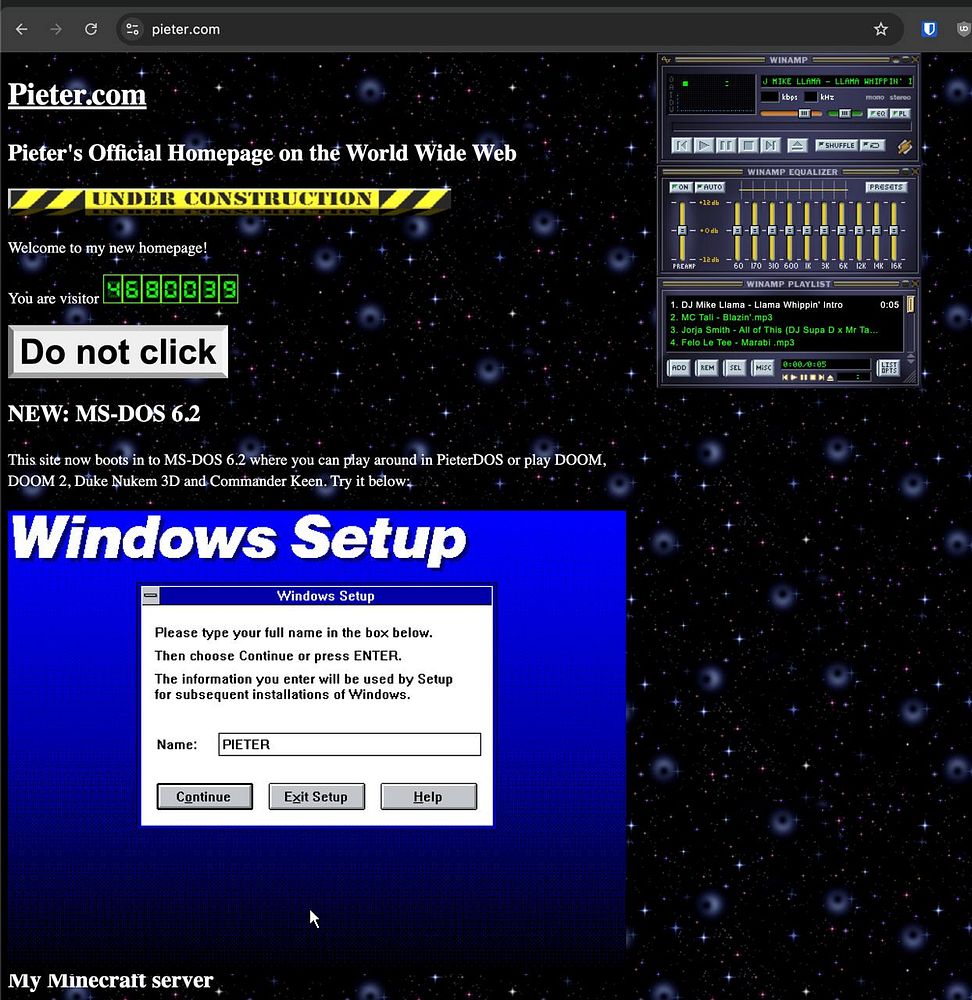Click browser back arrow
972x1000 pixels.
click(22, 29)
